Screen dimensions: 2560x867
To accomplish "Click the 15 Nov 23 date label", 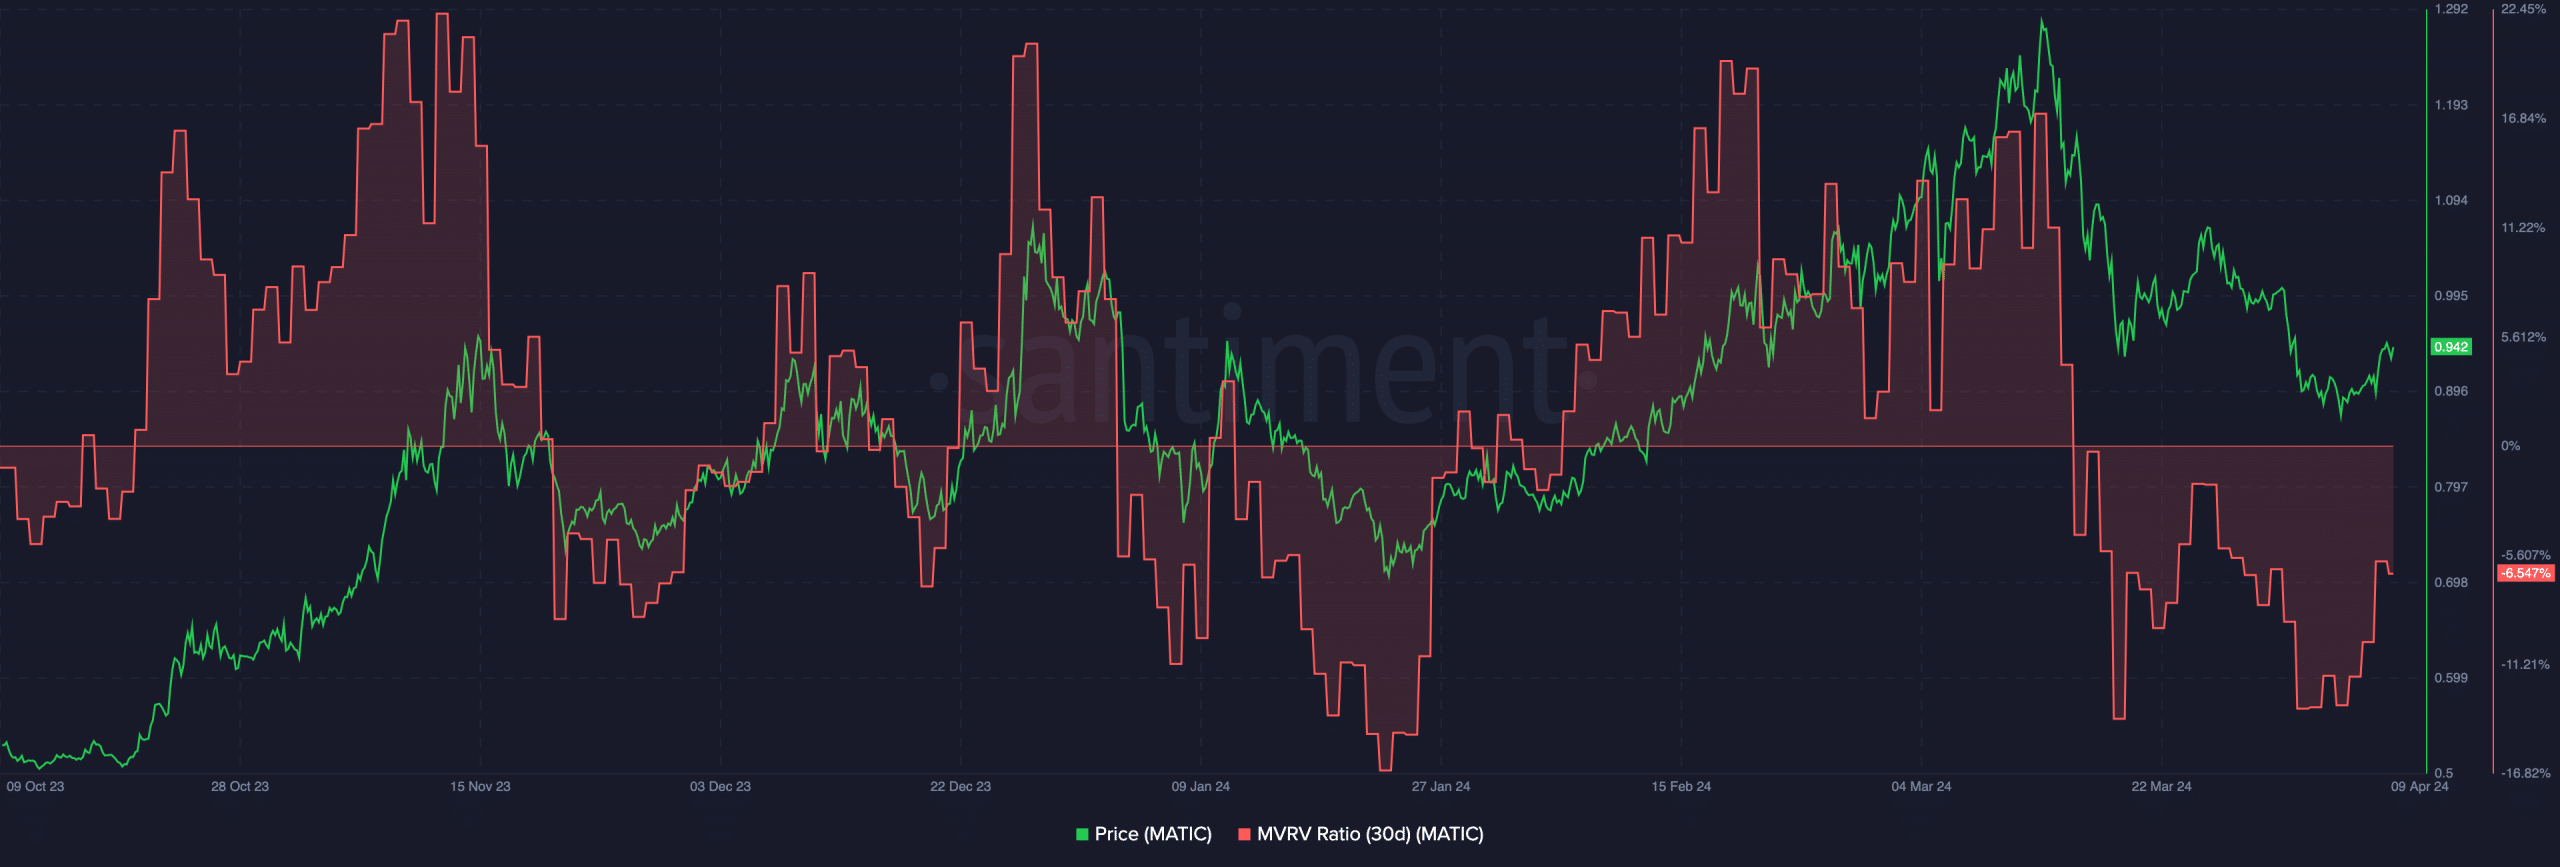I will point(480,786).
